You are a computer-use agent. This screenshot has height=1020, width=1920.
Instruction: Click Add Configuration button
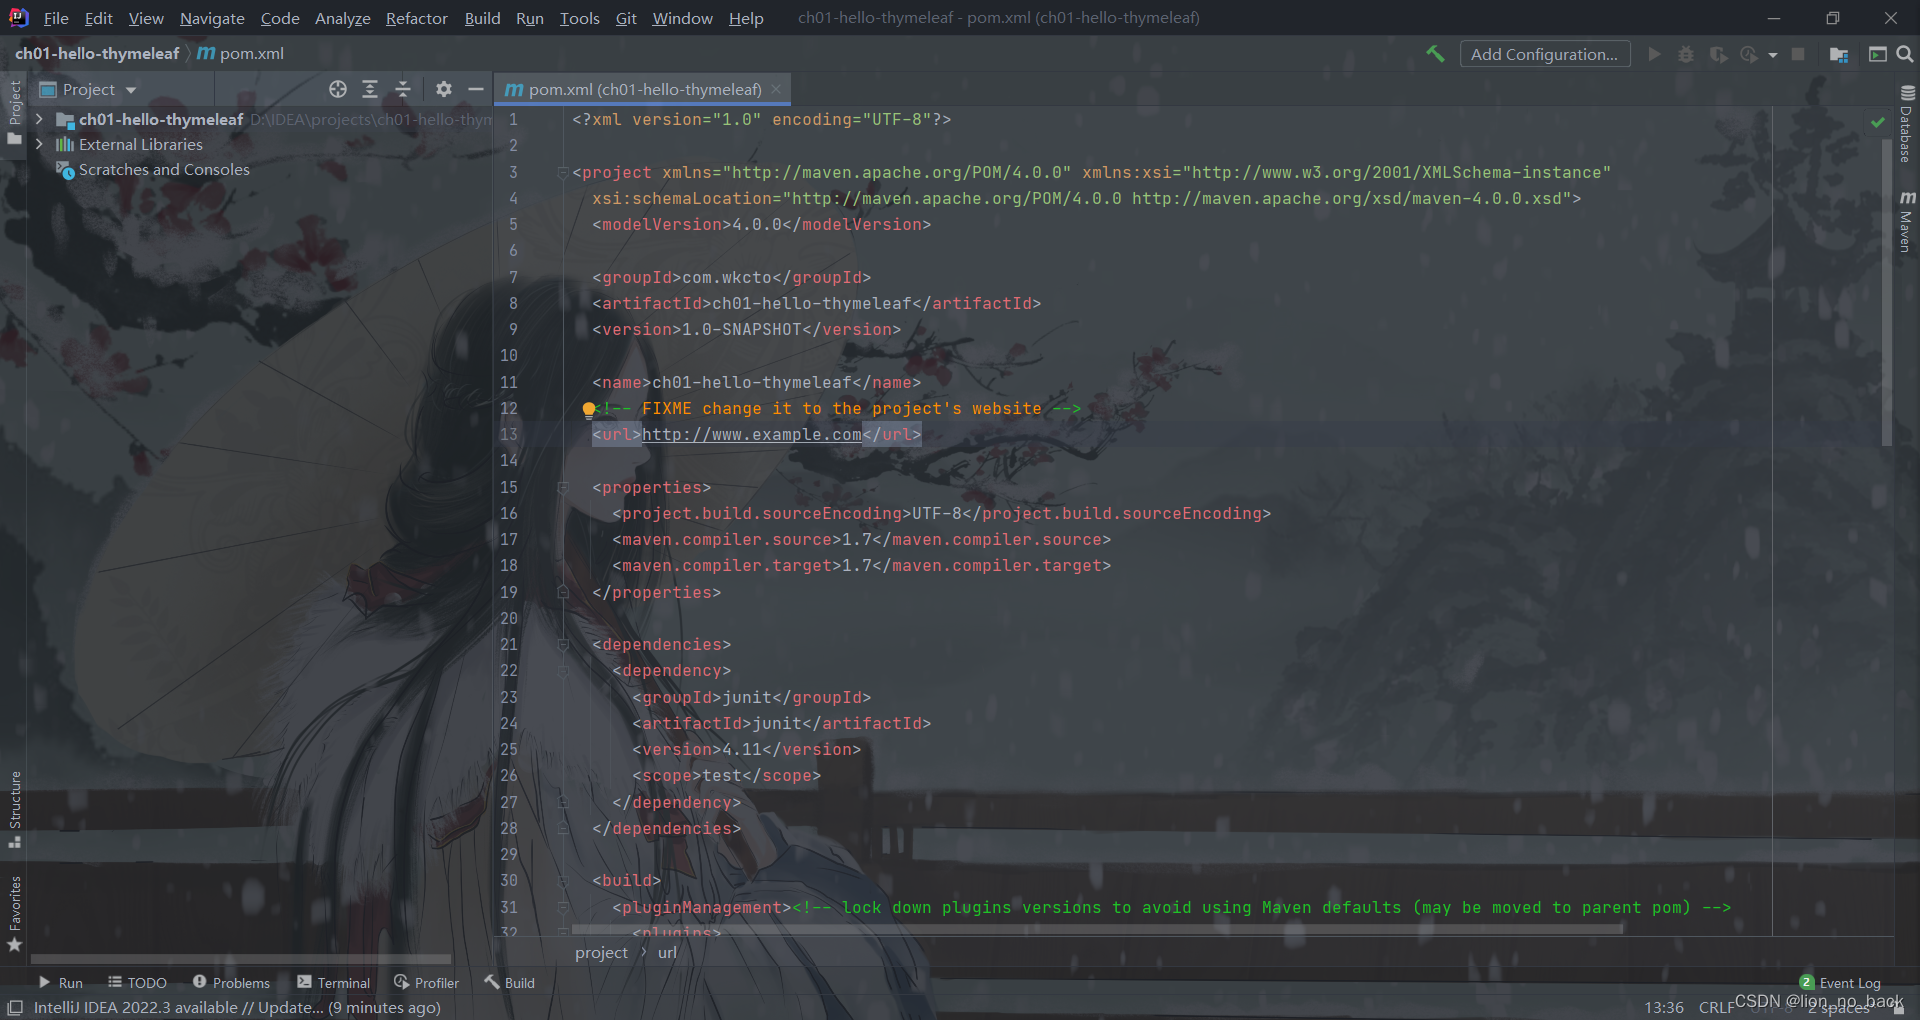[x=1544, y=54]
